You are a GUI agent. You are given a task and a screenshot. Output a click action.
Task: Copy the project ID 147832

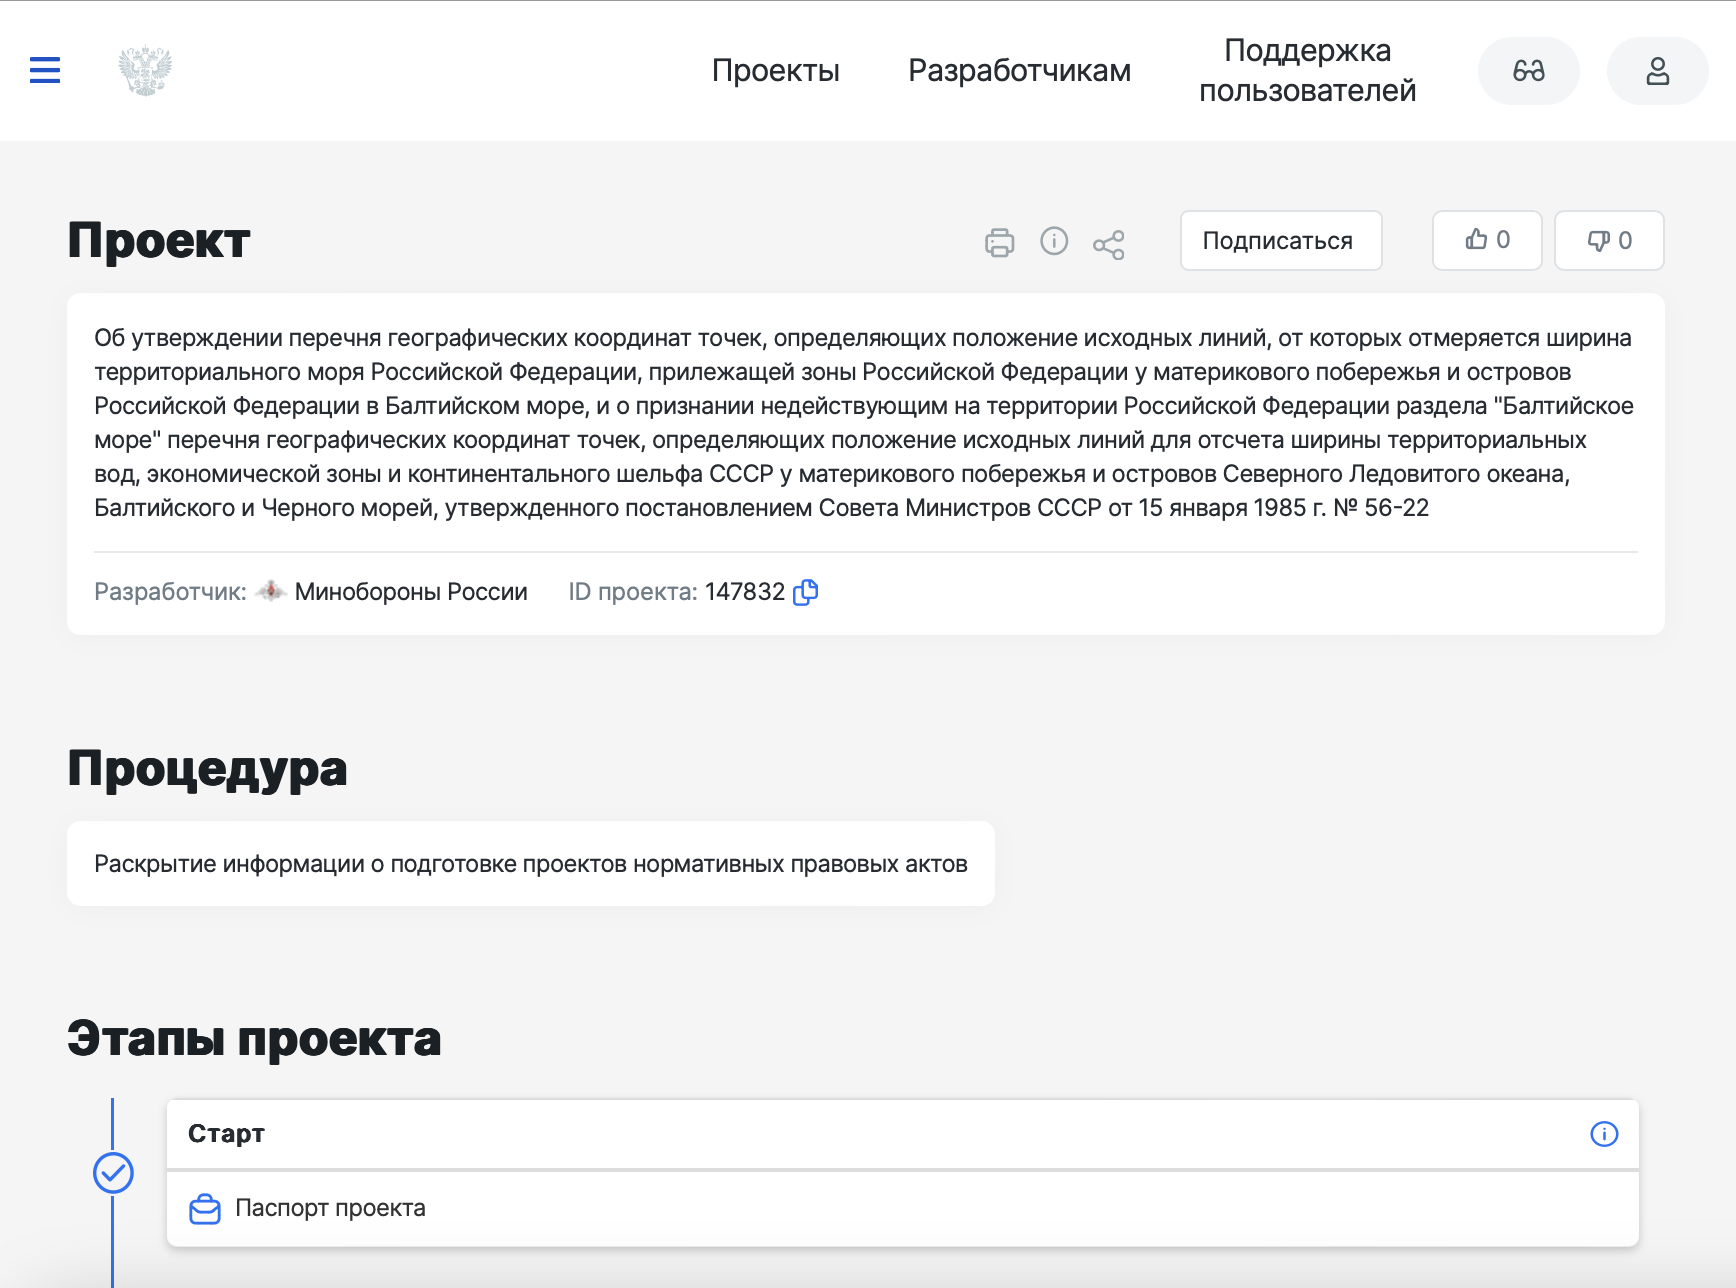point(805,592)
